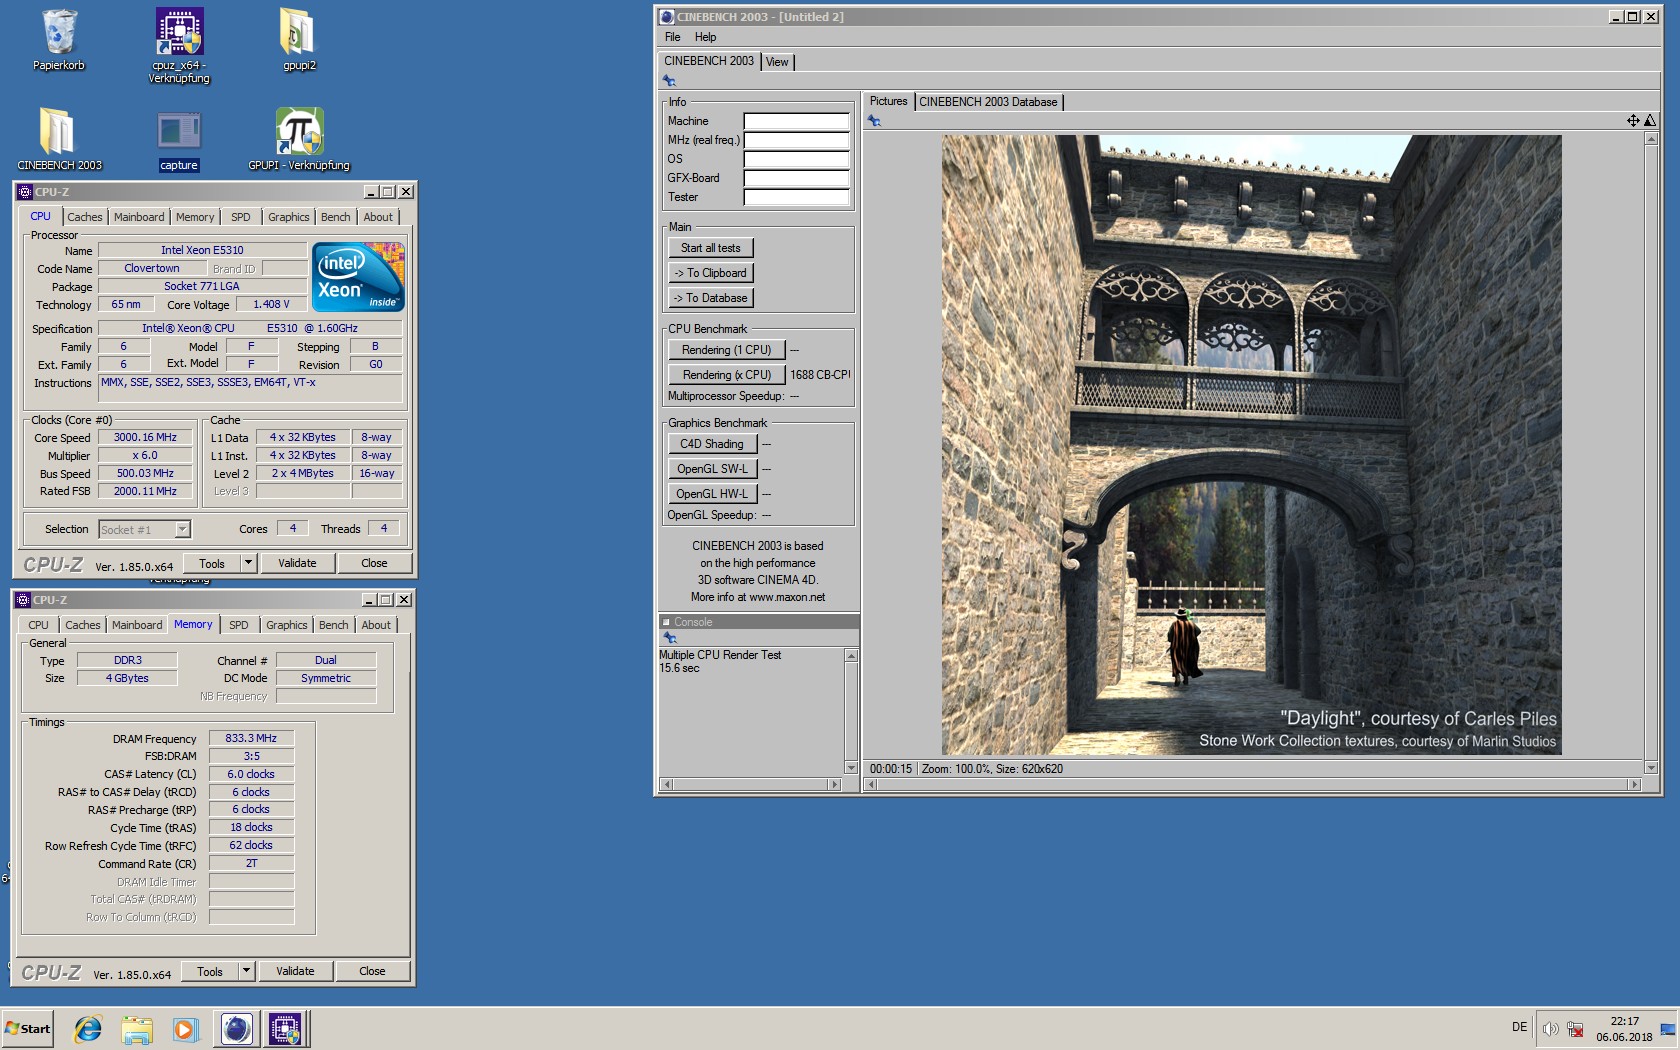
Task: Click the move arrows icon in Pictures panel
Action: [1632, 120]
